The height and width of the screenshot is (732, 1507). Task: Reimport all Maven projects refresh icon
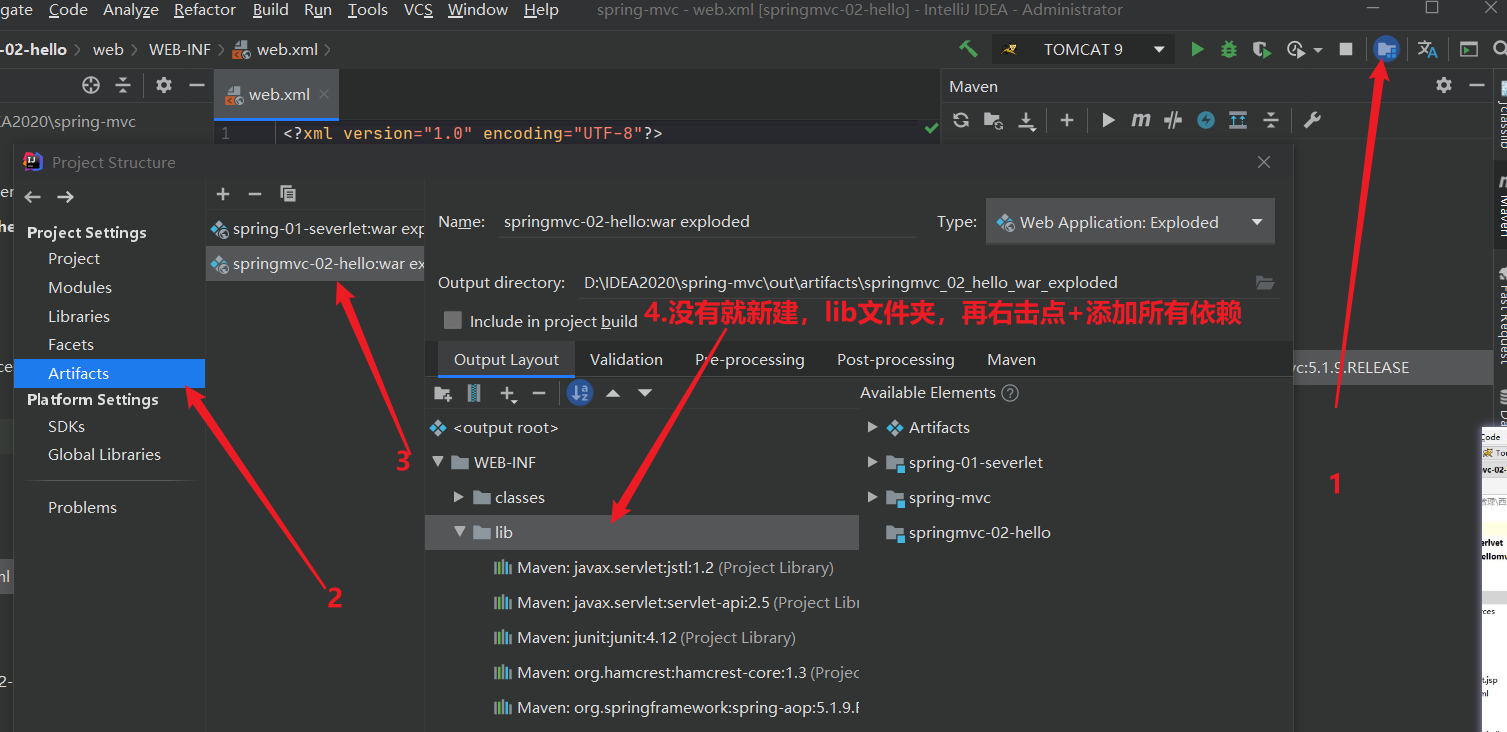tap(961, 120)
